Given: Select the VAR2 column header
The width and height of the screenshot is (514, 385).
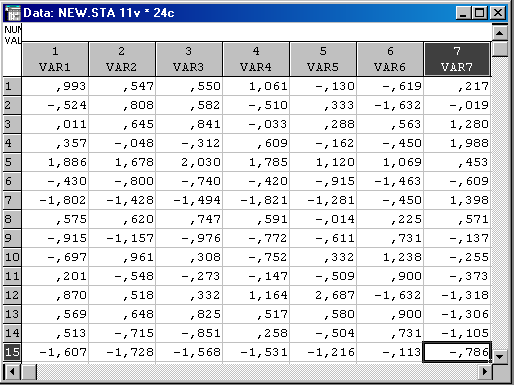Looking at the screenshot, I should 122,59.
